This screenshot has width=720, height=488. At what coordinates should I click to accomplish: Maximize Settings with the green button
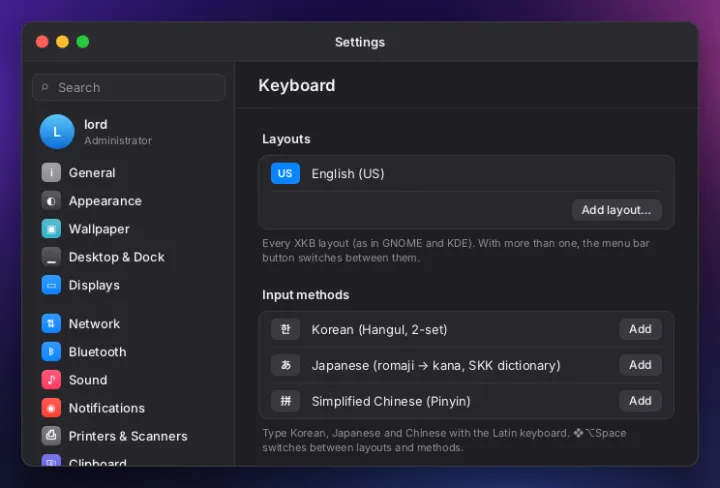click(x=83, y=42)
